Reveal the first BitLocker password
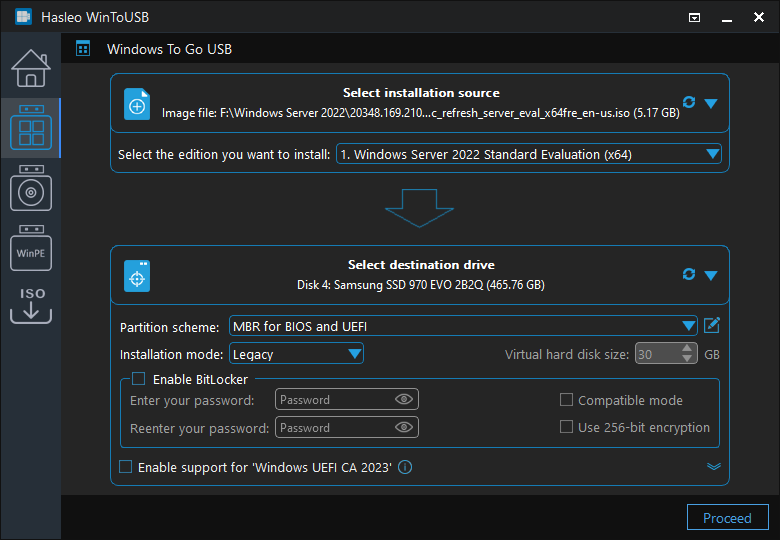 [404, 399]
